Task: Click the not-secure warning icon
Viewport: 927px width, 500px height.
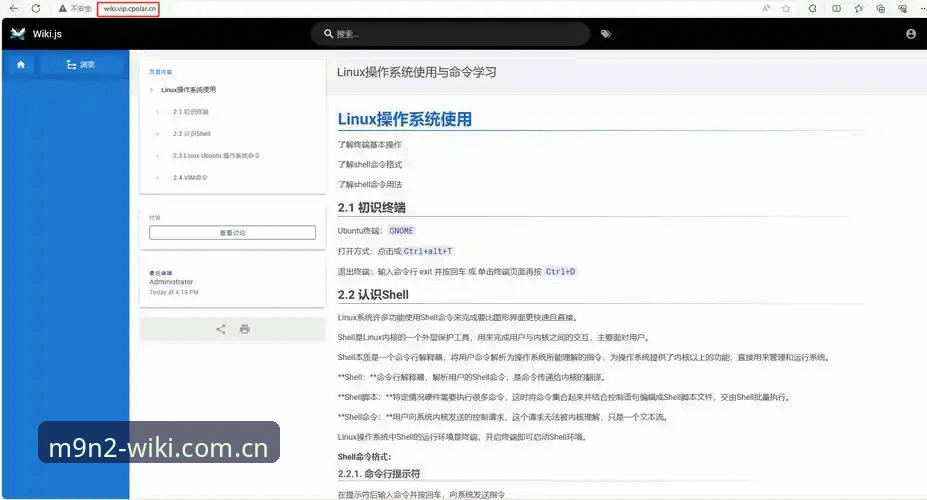Action: coord(62,8)
